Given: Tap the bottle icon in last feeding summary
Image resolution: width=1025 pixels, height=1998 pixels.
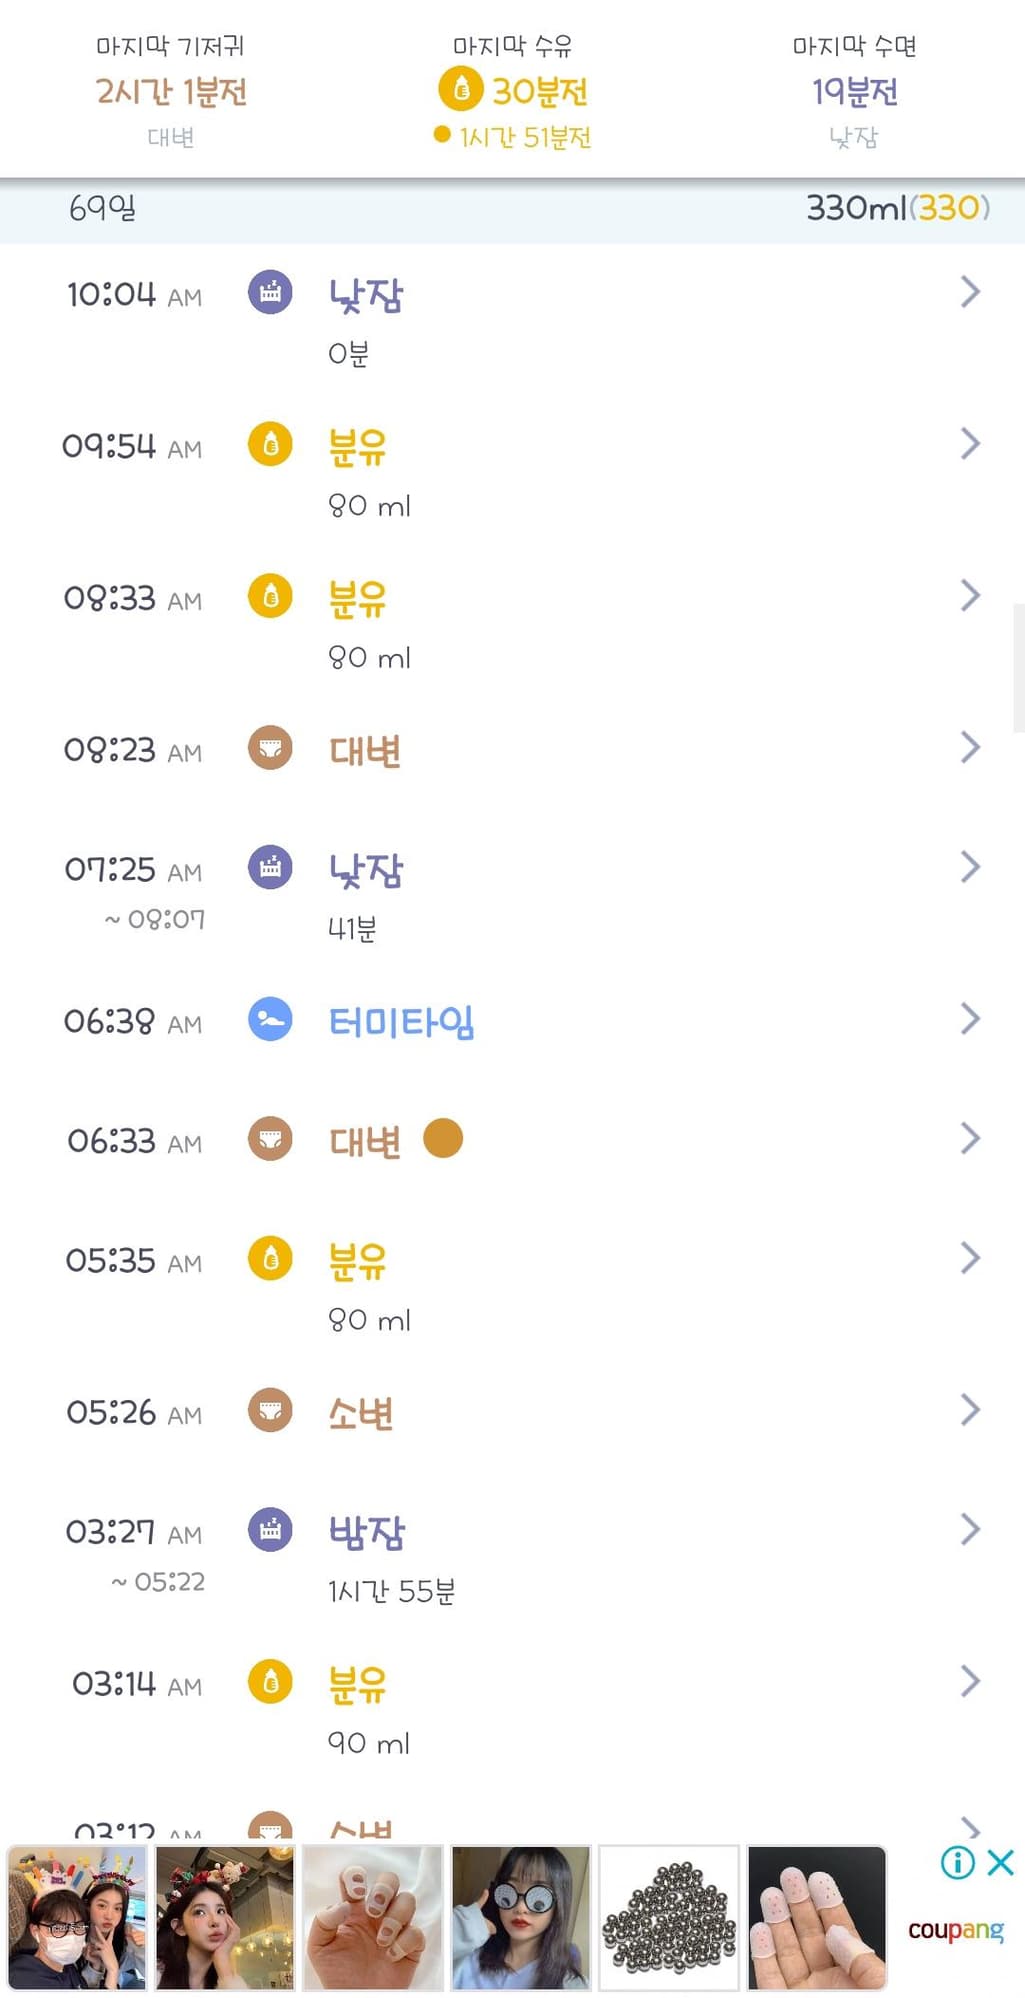Looking at the screenshot, I should tap(461, 90).
